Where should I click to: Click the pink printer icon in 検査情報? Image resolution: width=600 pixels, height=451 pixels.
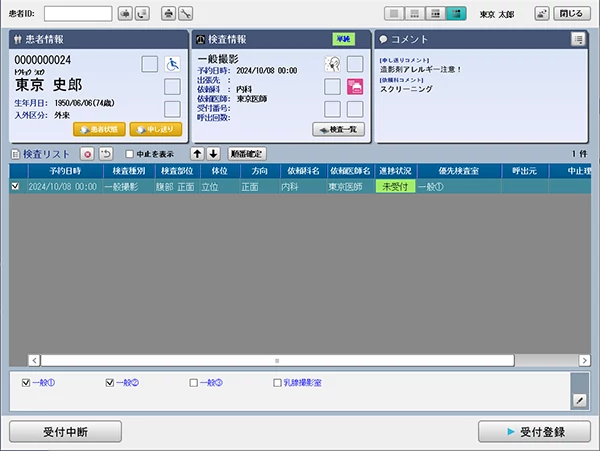pos(355,87)
